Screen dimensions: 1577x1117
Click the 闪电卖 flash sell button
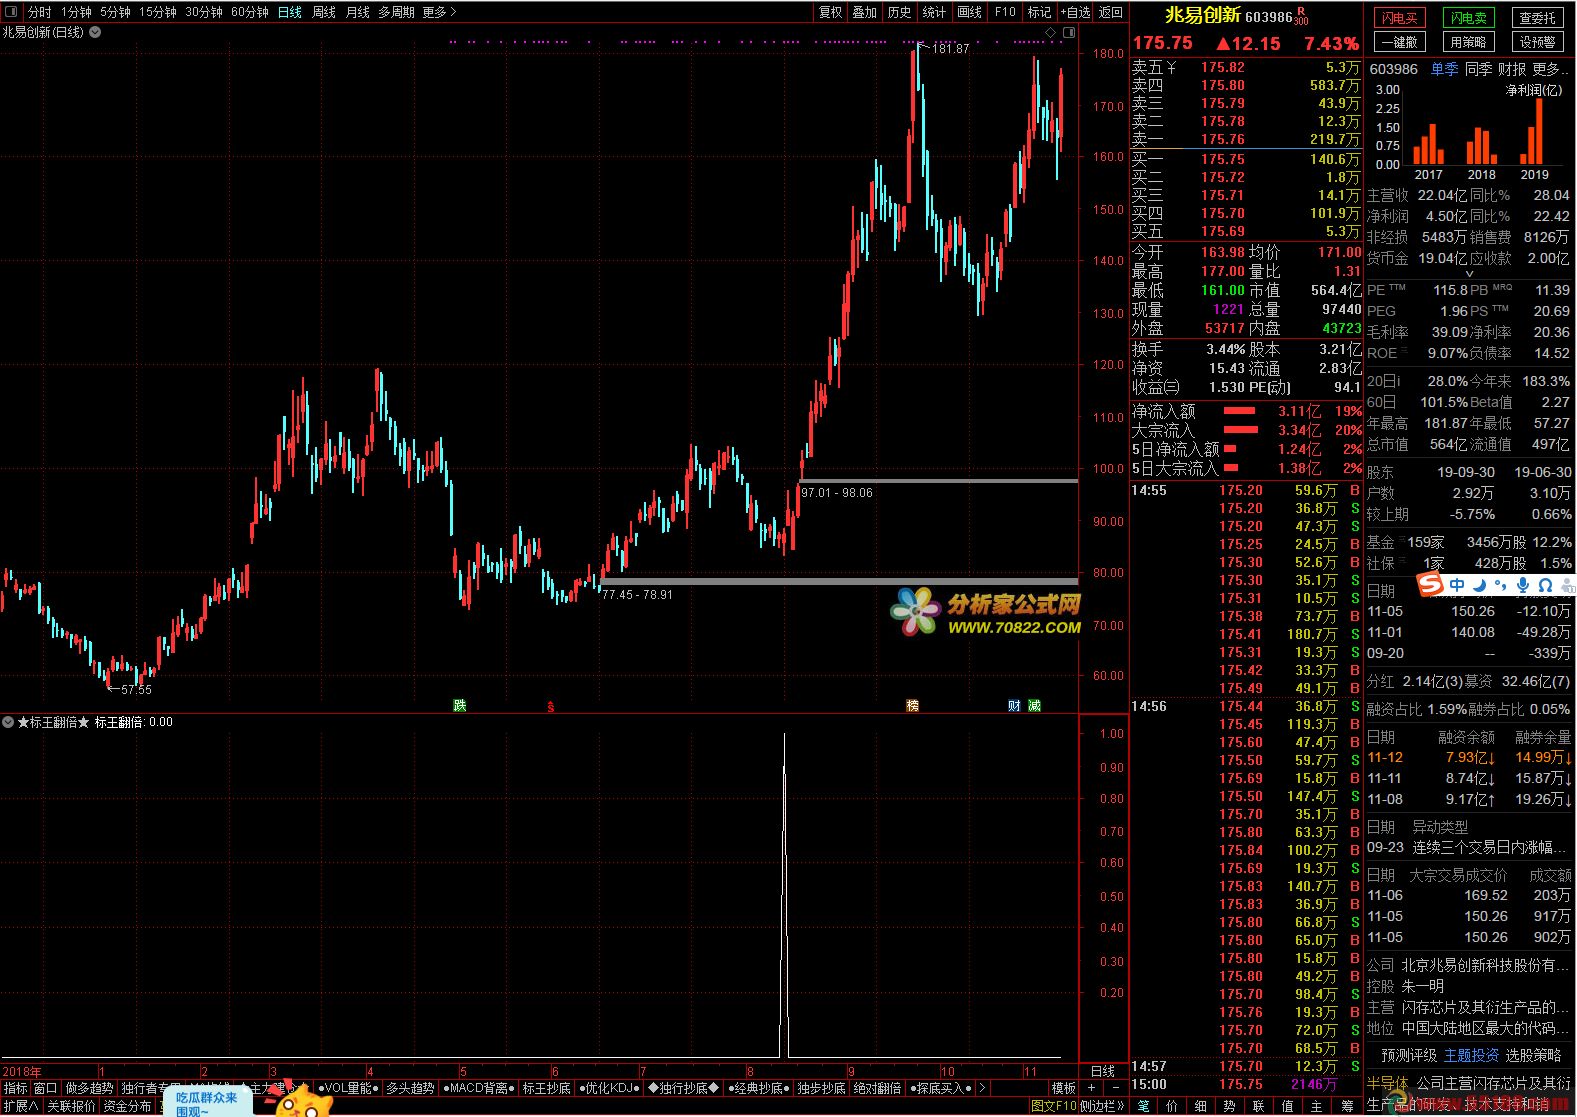1468,18
